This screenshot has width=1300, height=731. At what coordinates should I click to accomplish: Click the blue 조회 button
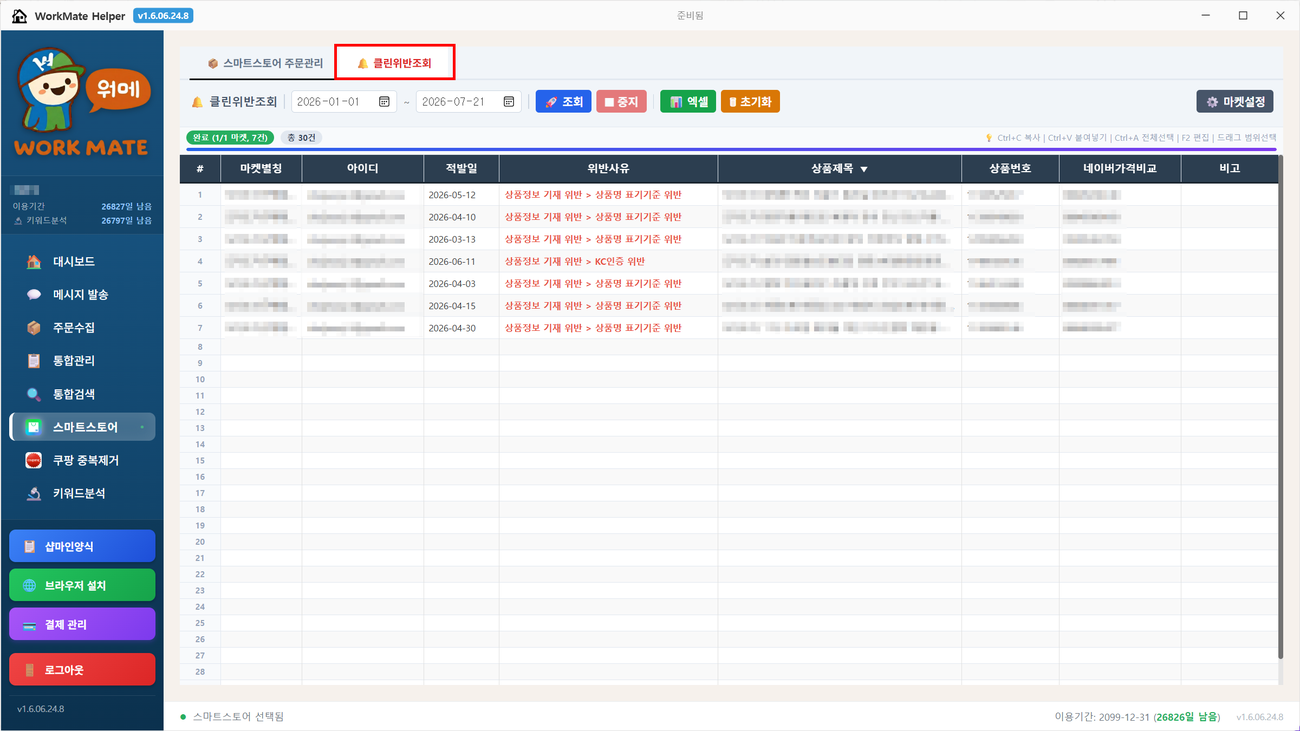tap(563, 102)
